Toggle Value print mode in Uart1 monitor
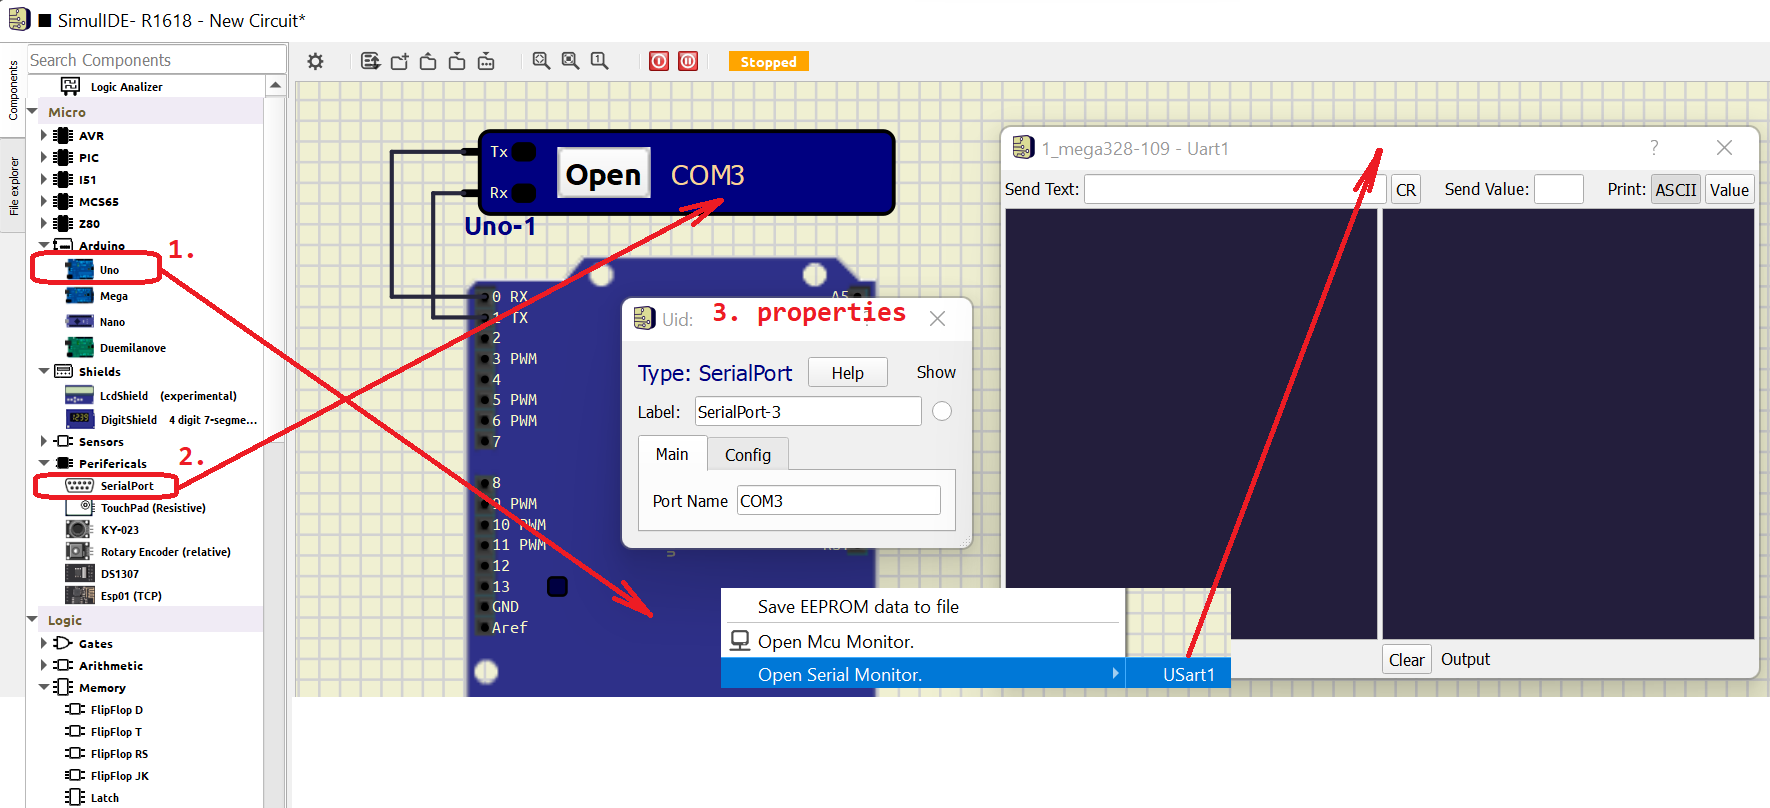This screenshot has width=1770, height=808. 1729,189
